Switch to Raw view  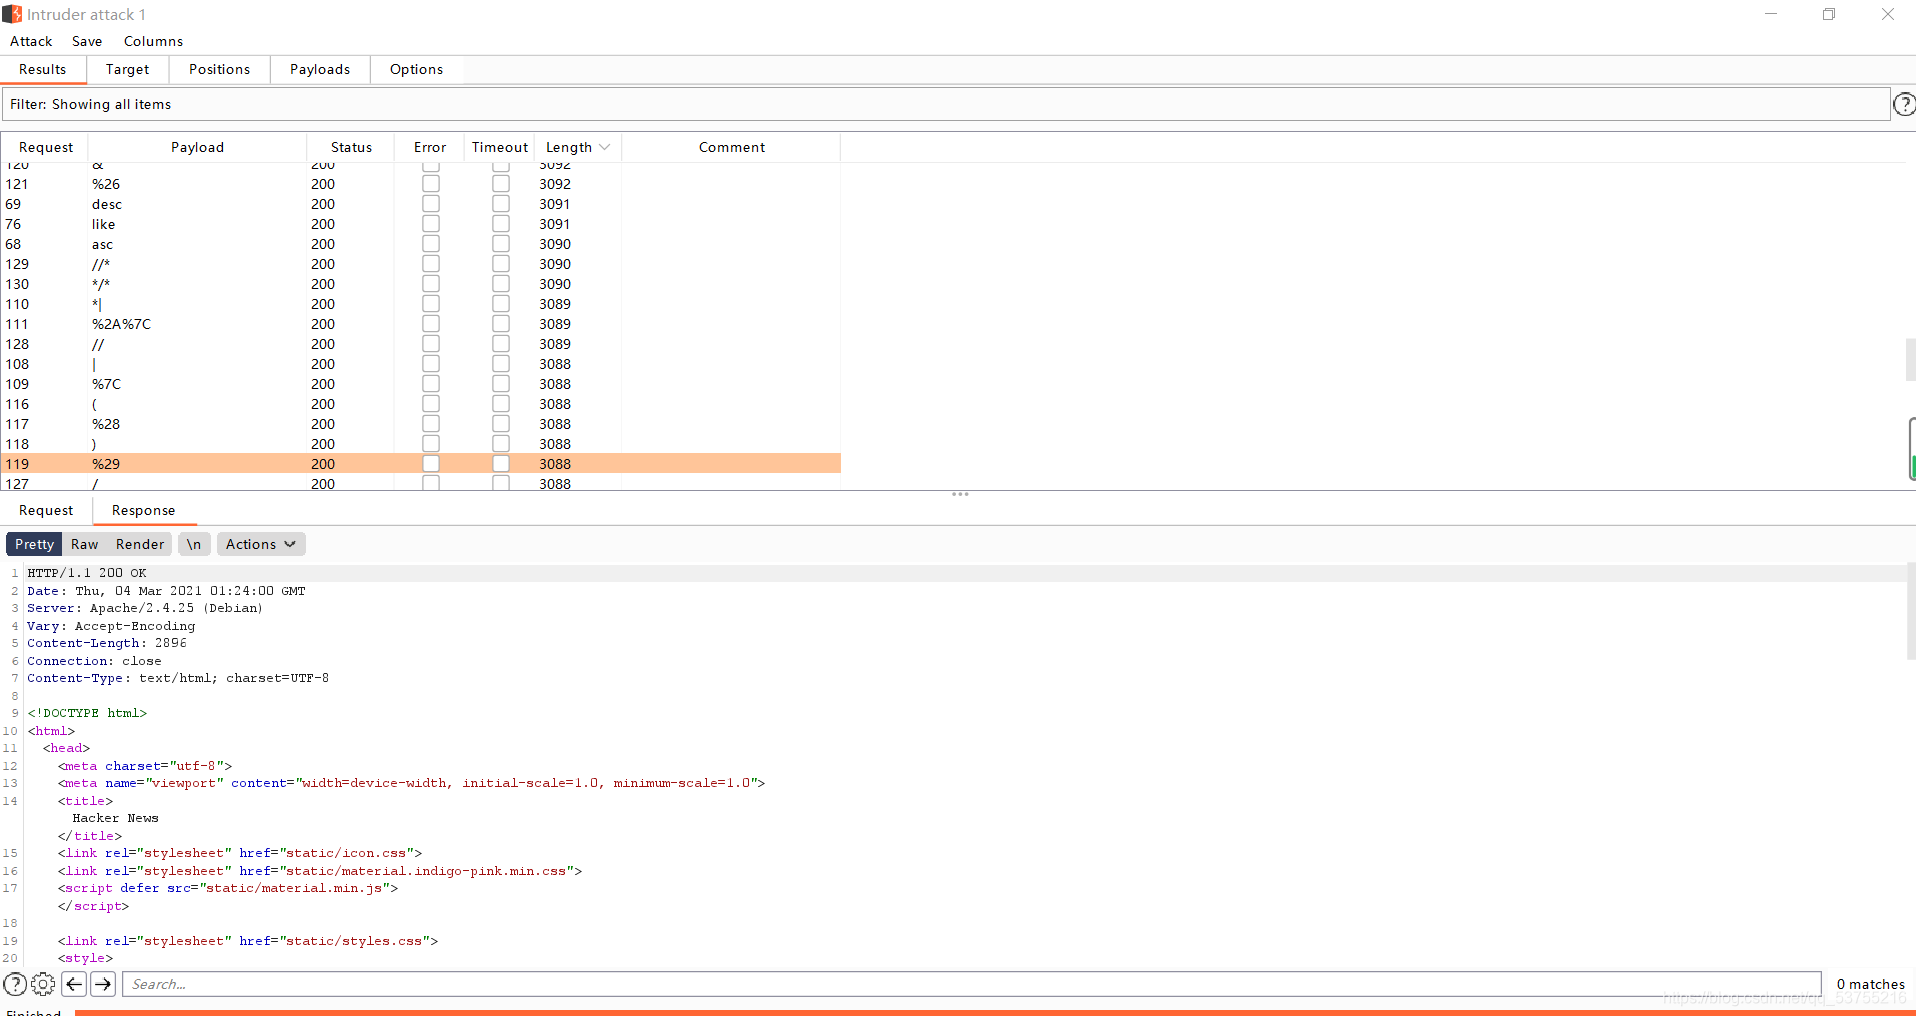[x=85, y=544]
